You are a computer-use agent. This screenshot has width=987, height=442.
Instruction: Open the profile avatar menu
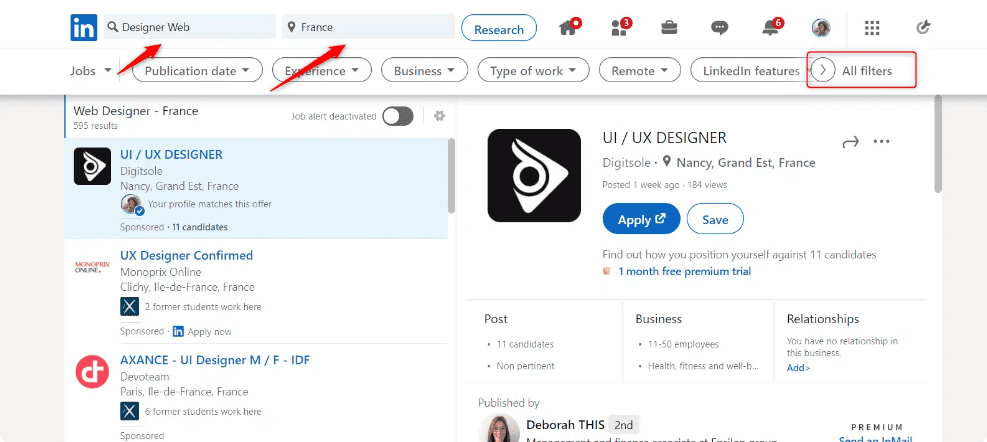(x=821, y=27)
